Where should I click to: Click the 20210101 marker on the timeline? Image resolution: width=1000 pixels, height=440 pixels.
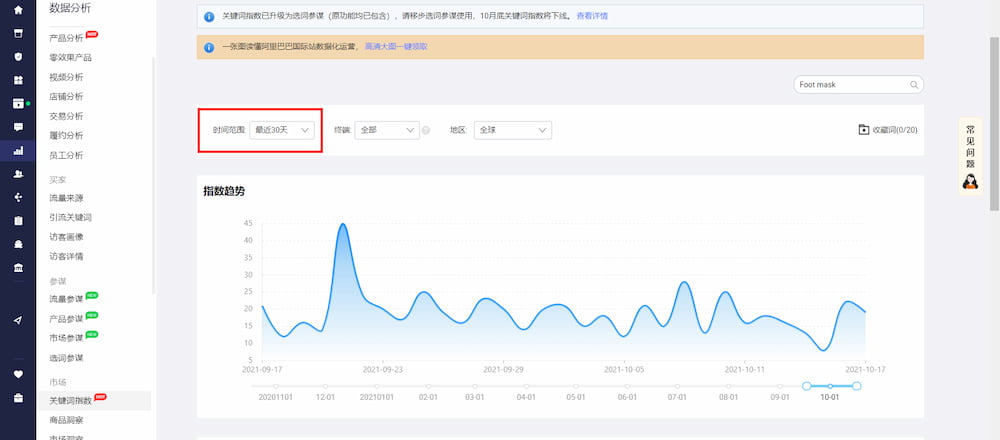point(377,386)
